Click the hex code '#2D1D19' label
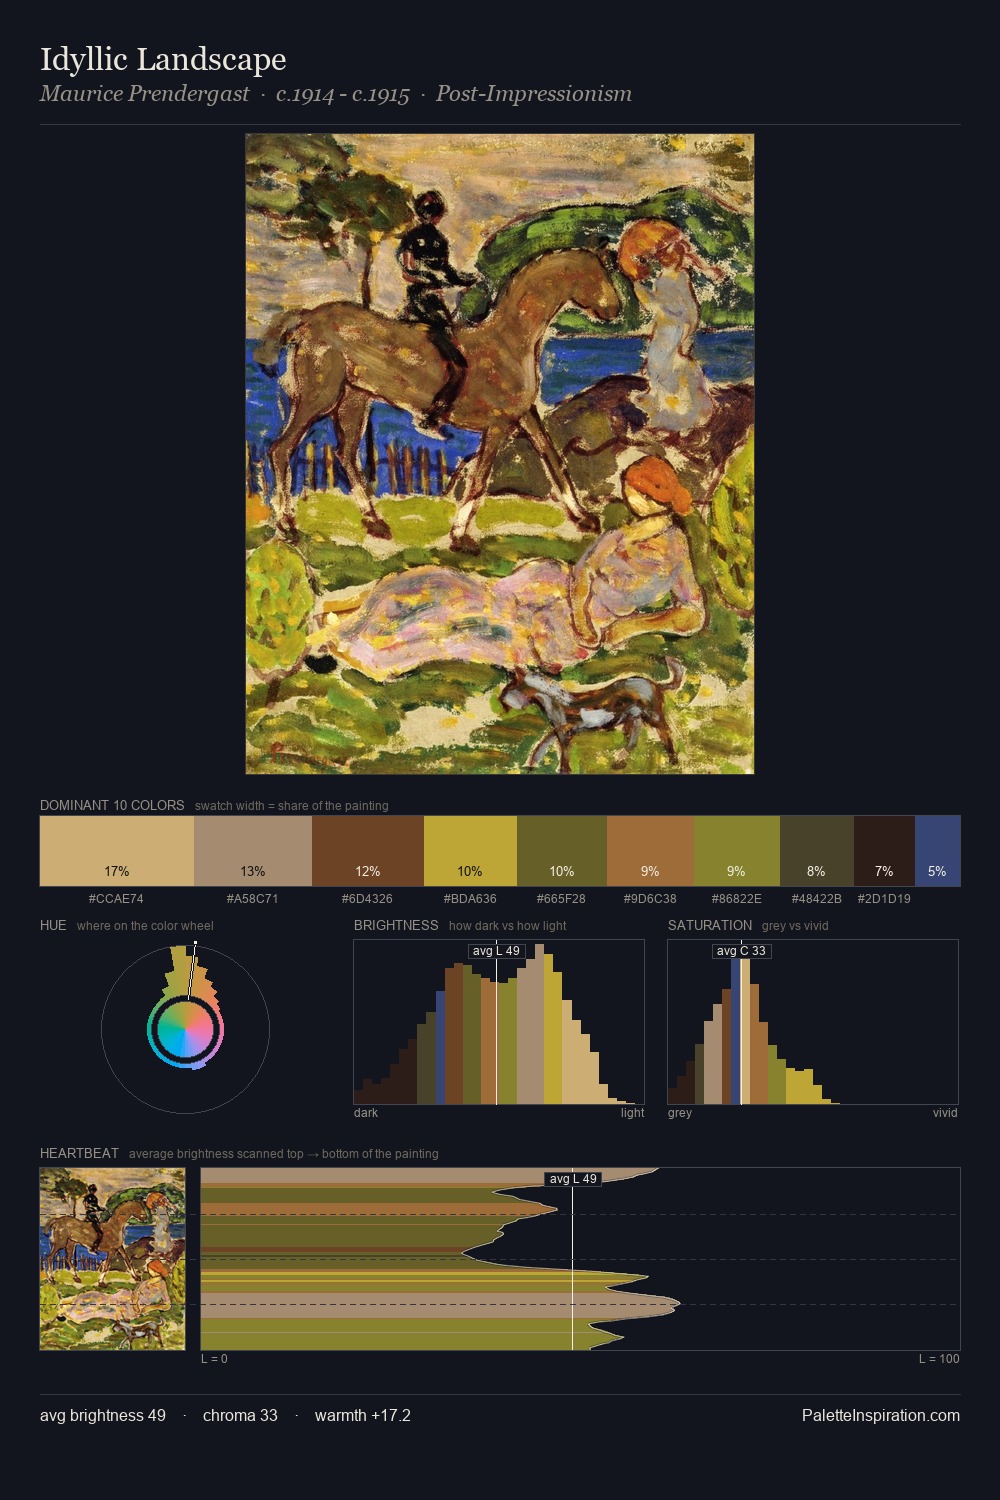The width and height of the screenshot is (1000, 1500). pyautogui.click(x=884, y=899)
